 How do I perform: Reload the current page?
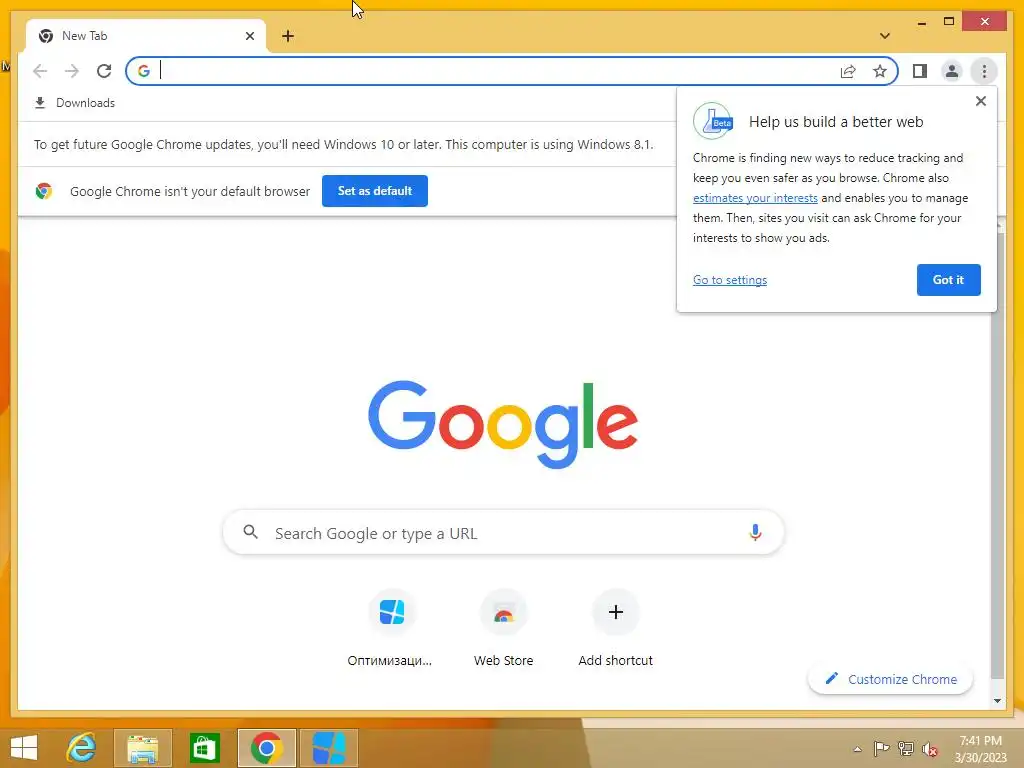[104, 71]
